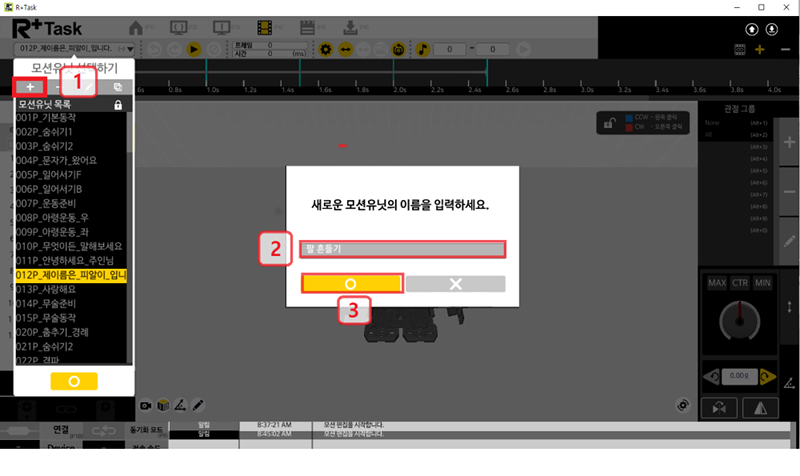Screen dimensions: 800x476
Task: Click the MAX button in joint panel
Action: tap(717, 283)
